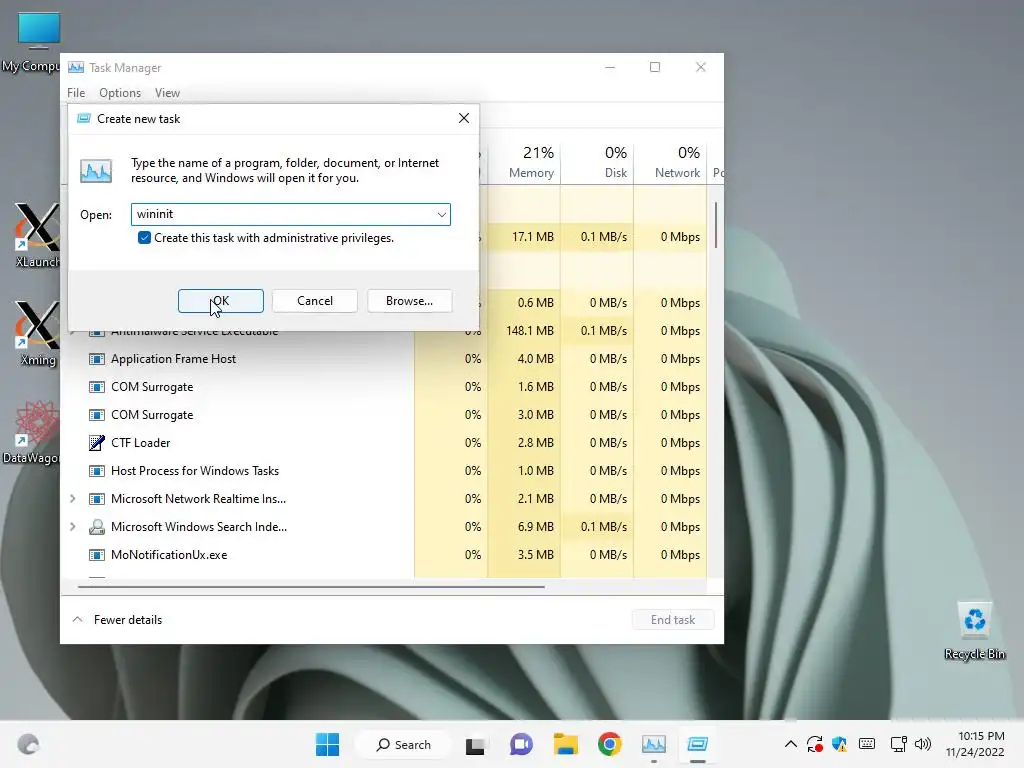1024x768 pixels.
Task: Show hidden system tray icons
Action: 790,744
